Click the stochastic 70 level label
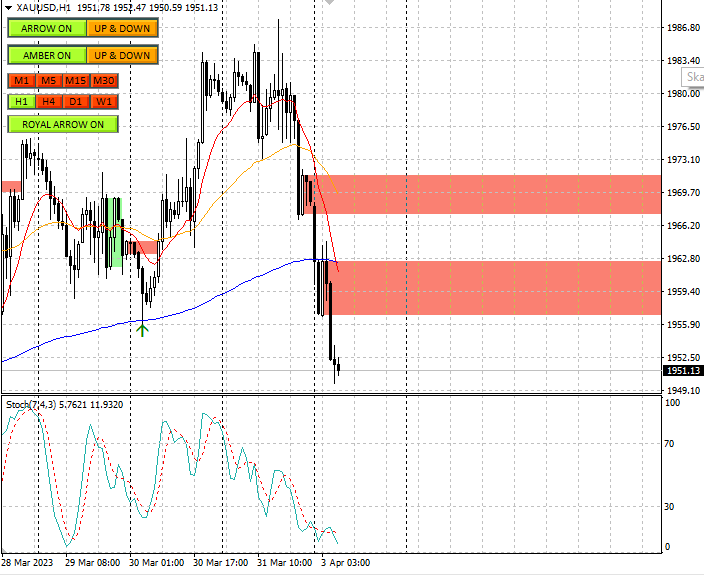704x575 pixels. 669,444
